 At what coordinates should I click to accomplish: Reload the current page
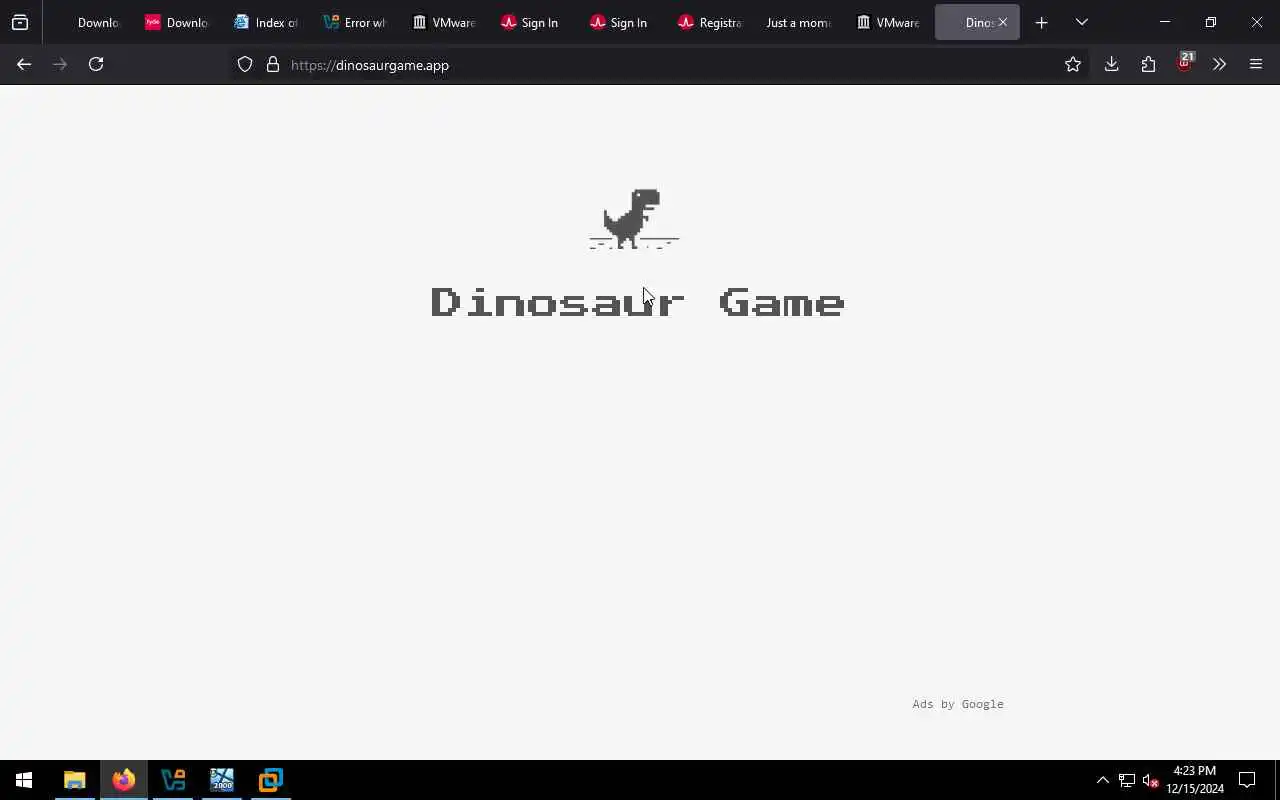96,64
